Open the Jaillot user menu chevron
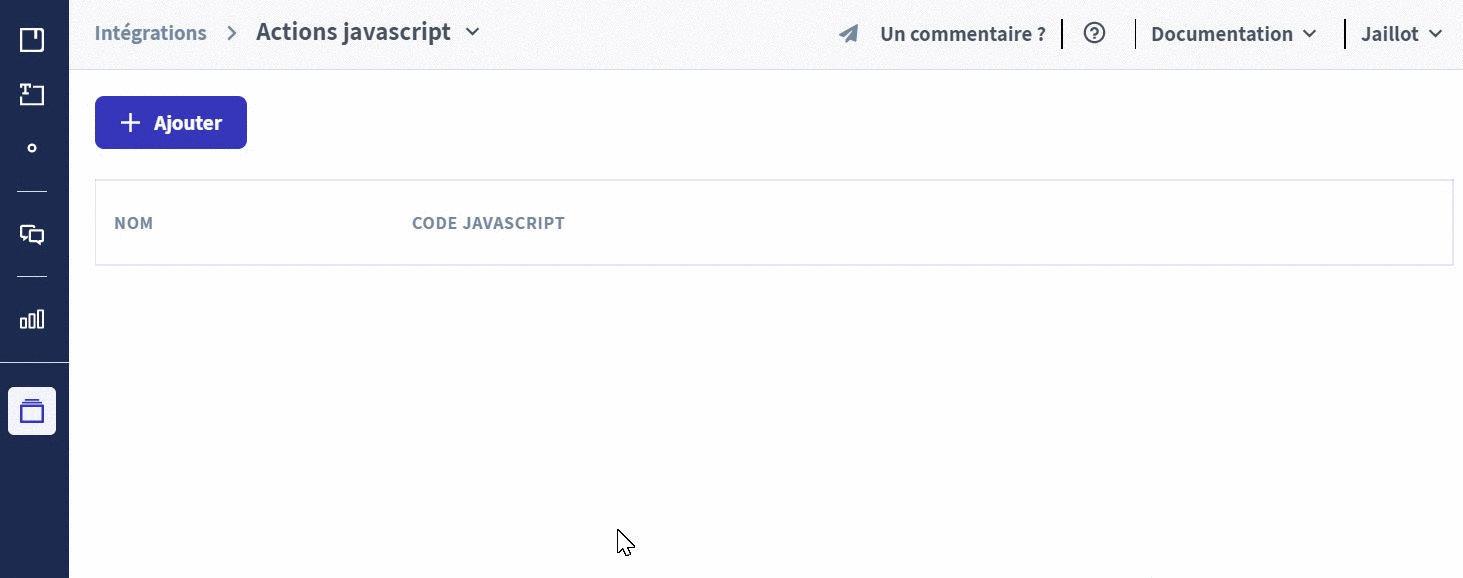 pyautogui.click(x=1436, y=34)
